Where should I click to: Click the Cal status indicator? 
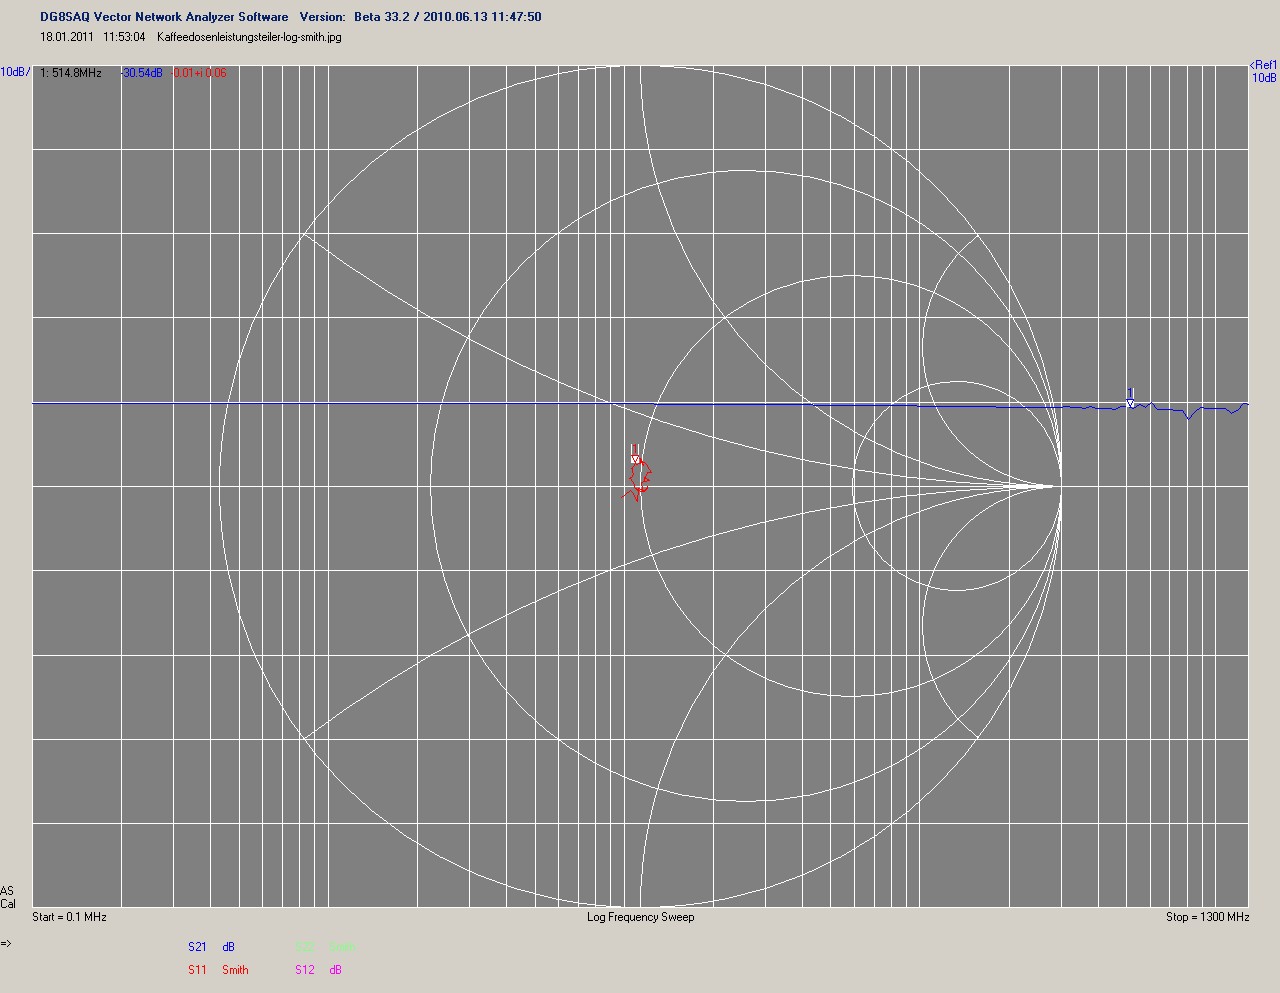tap(8, 904)
